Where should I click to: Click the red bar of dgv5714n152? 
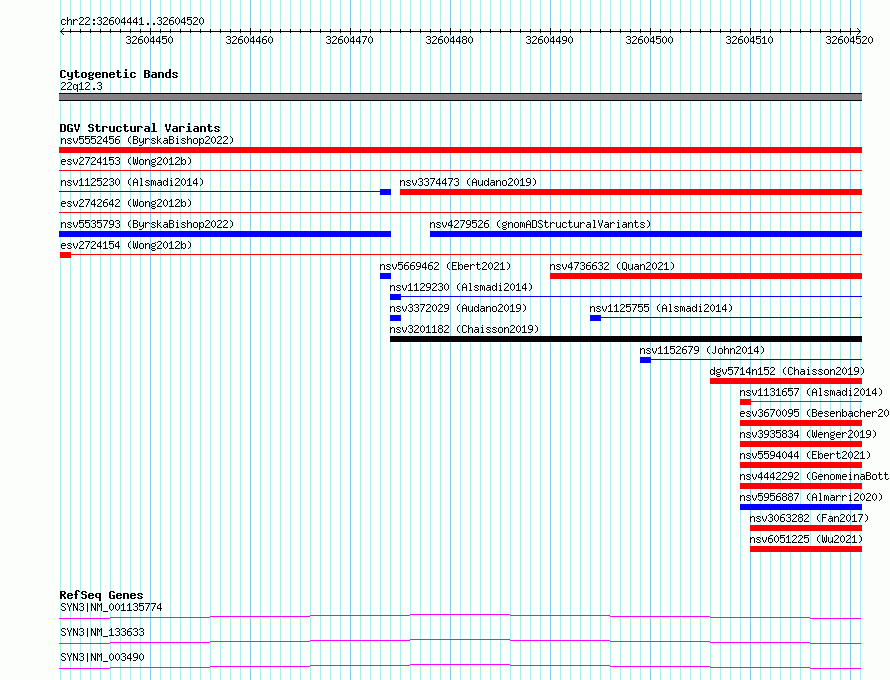[x=786, y=381]
